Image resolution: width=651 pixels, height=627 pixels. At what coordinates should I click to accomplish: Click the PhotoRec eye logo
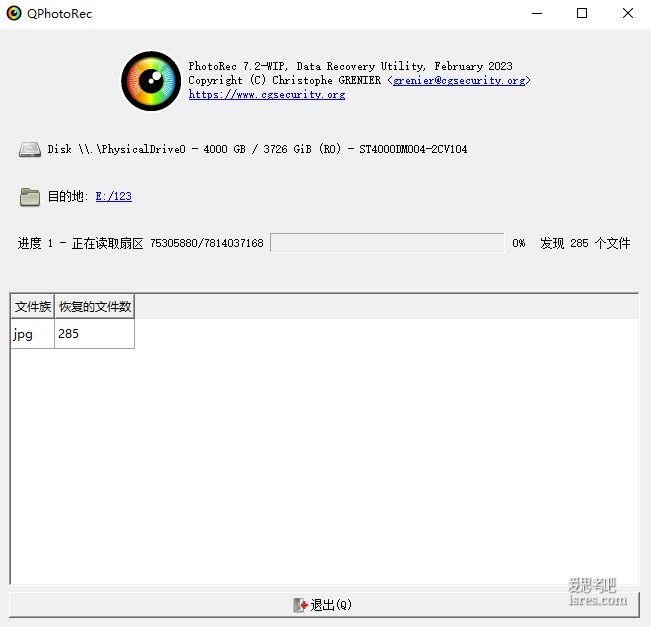(x=151, y=81)
